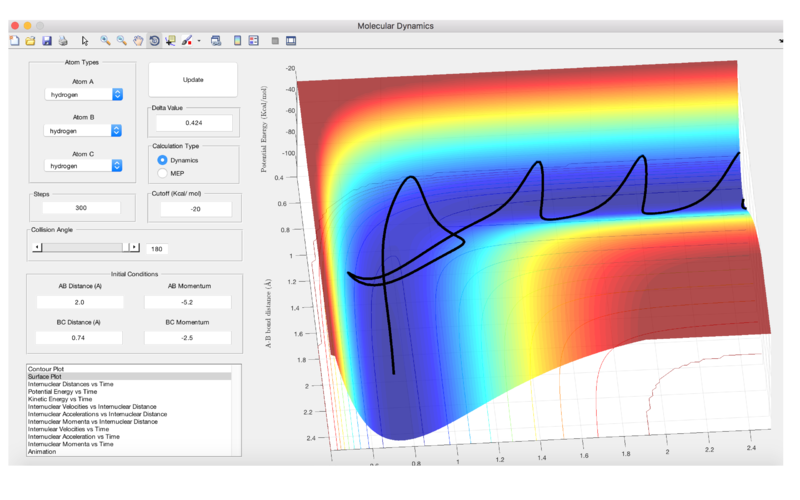Click the window's red close button
This screenshot has height=500, width=800.
(x=15, y=26)
